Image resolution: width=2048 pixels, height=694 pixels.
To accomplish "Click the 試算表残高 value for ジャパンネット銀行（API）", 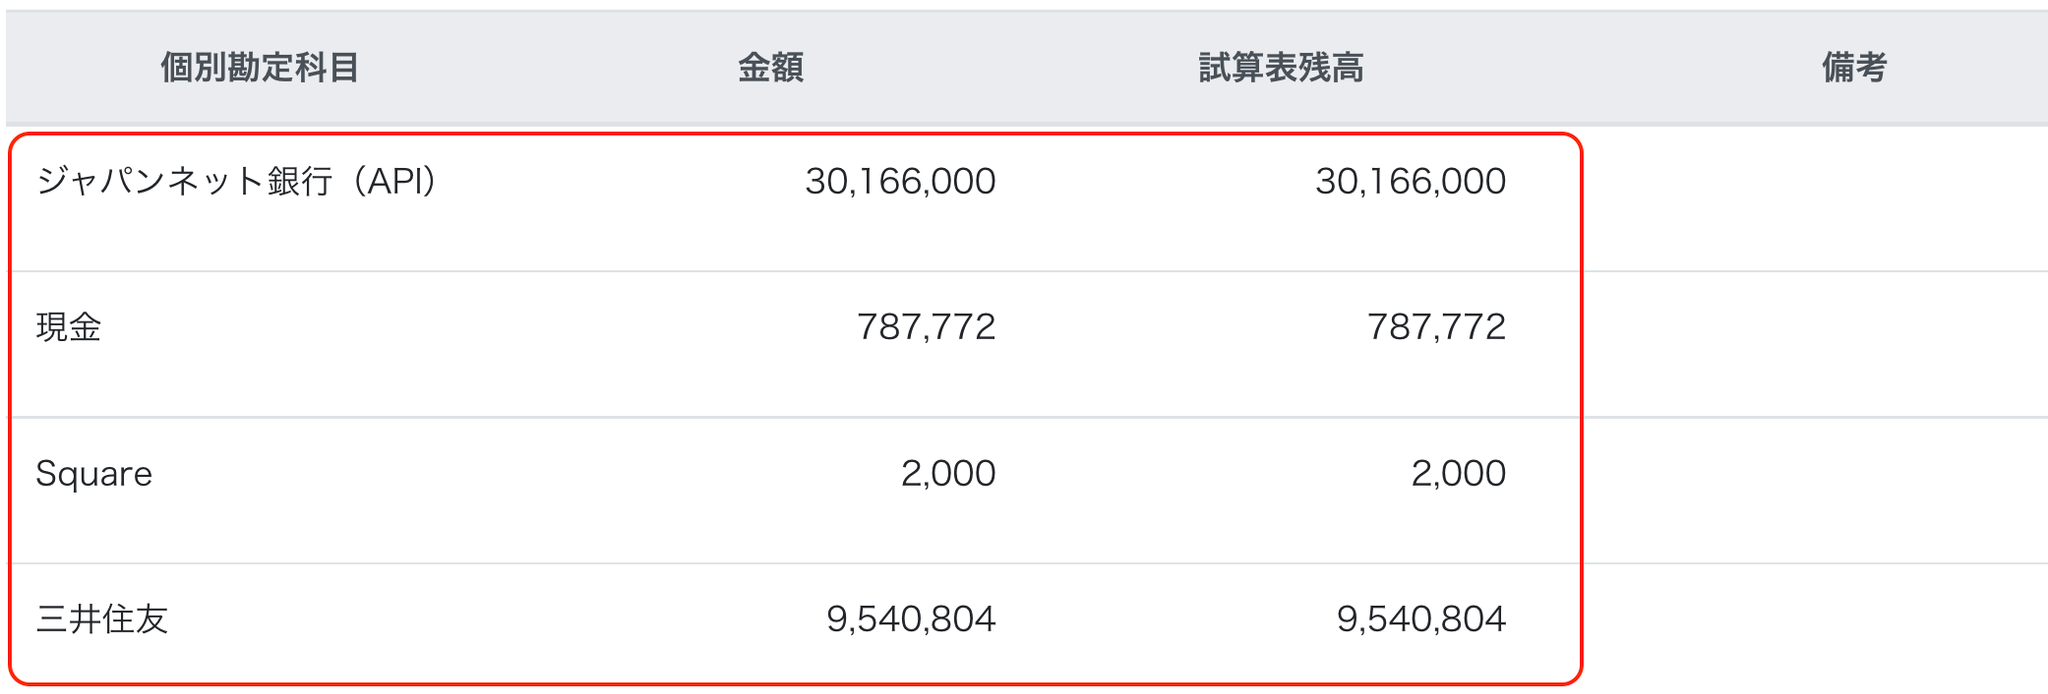I will coord(1410,182).
